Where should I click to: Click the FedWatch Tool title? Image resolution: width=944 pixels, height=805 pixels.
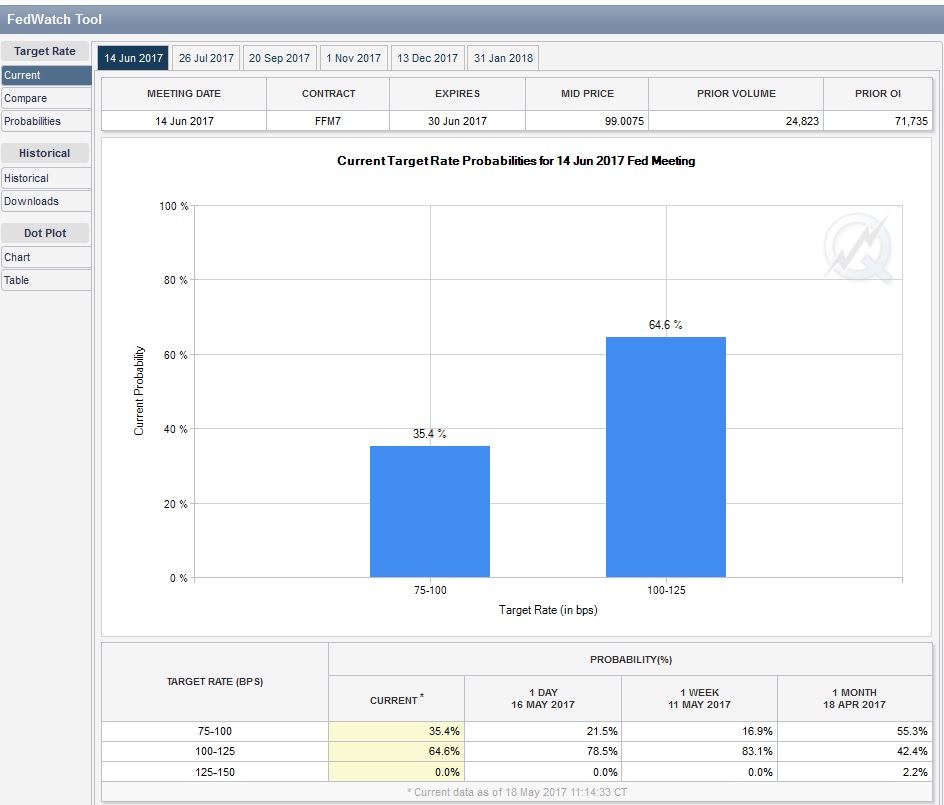point(54,19)
